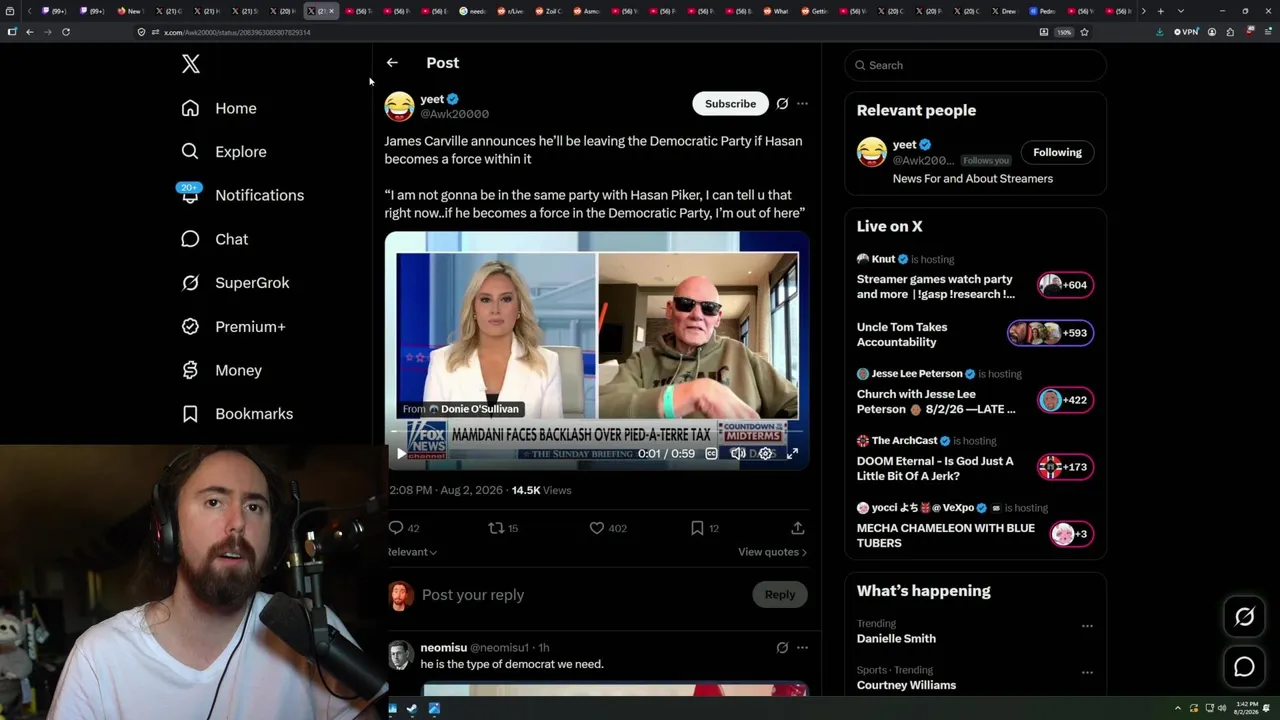
Task: Reload the page in the browser
Action: coord(66,32)
